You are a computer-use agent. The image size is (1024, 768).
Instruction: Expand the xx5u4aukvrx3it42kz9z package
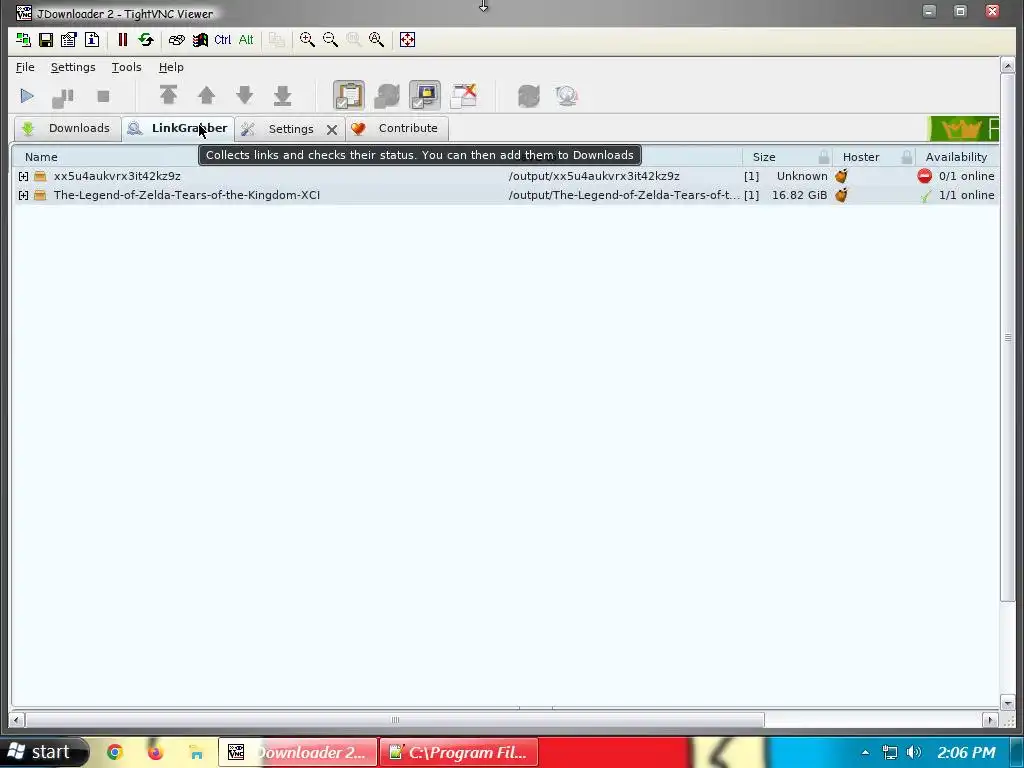pyautogui.click(x=24, y=176)
